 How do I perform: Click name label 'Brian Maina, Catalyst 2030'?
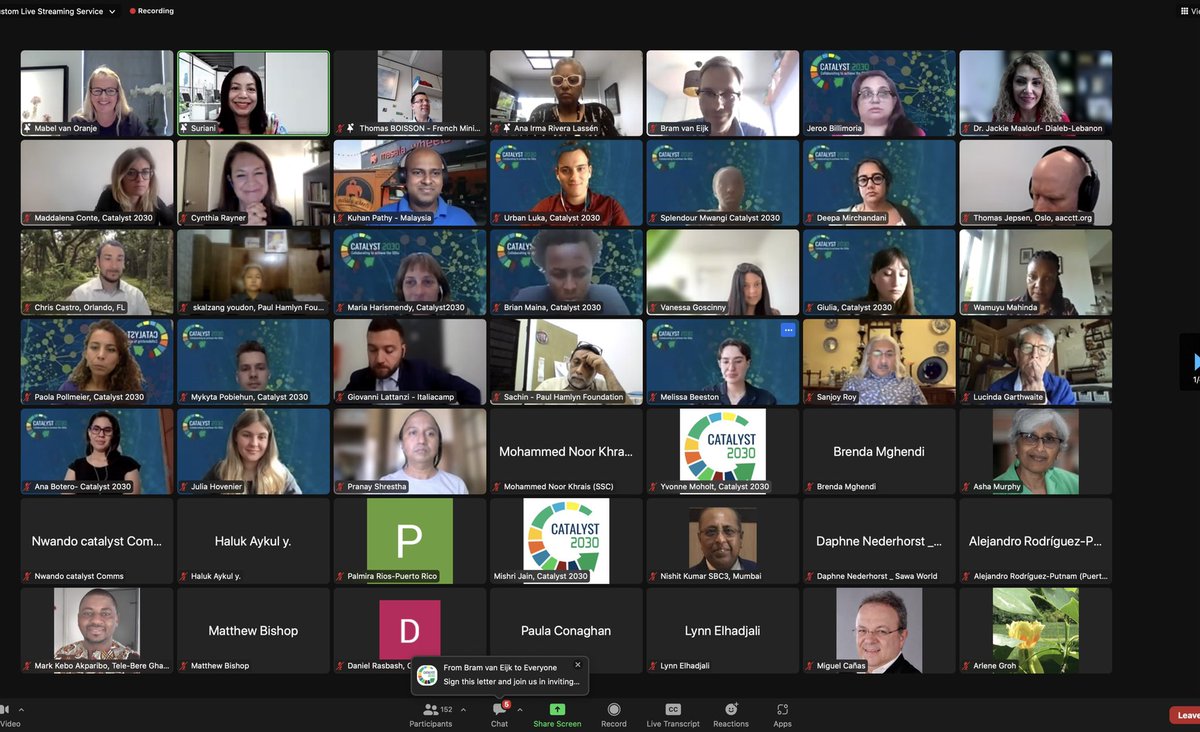tap(552, 307)
